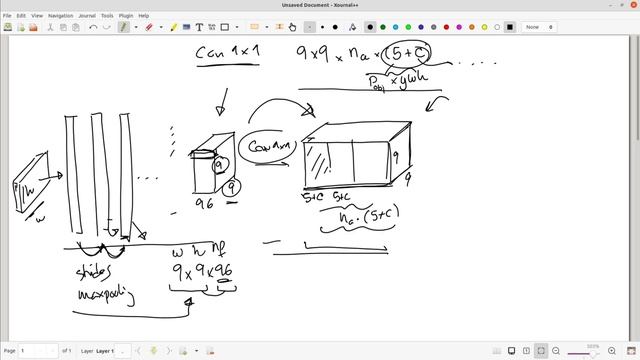Pick the yellow pen color
Viewport: 640px width, 360px height.
click(x=484, y=27)
